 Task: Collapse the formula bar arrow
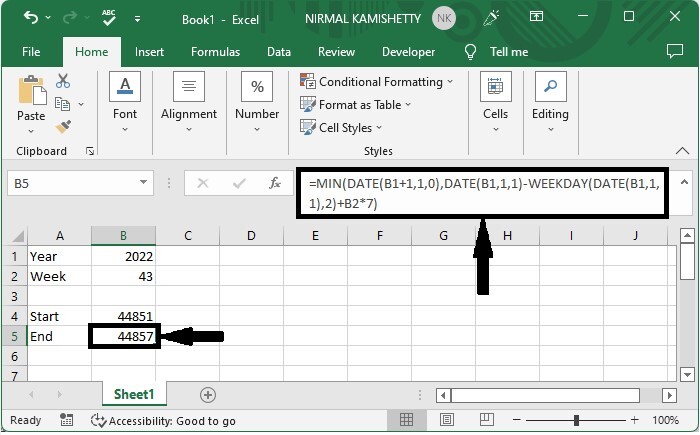[x=684, y=182]
